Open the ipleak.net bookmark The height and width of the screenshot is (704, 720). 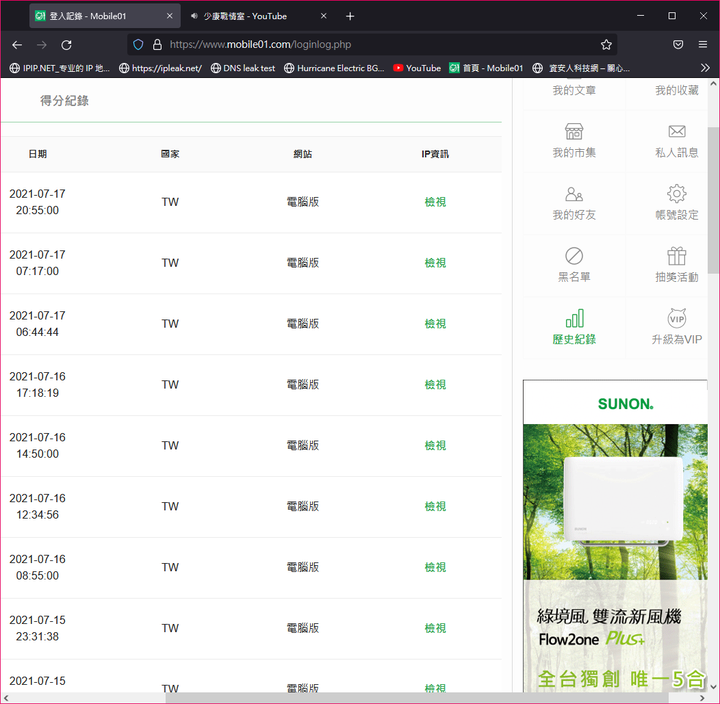(x=160, y=68)
